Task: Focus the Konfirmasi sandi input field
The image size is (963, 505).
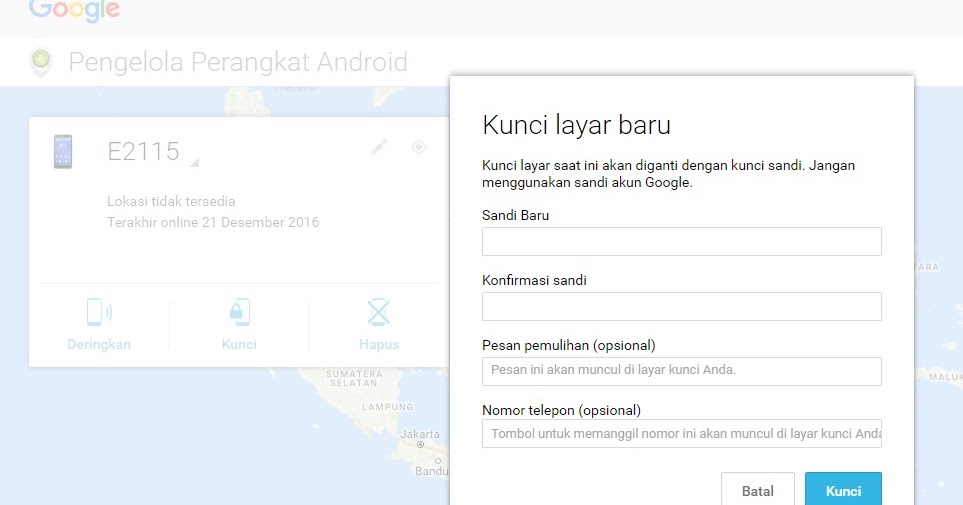Action: tap(682, 307)
